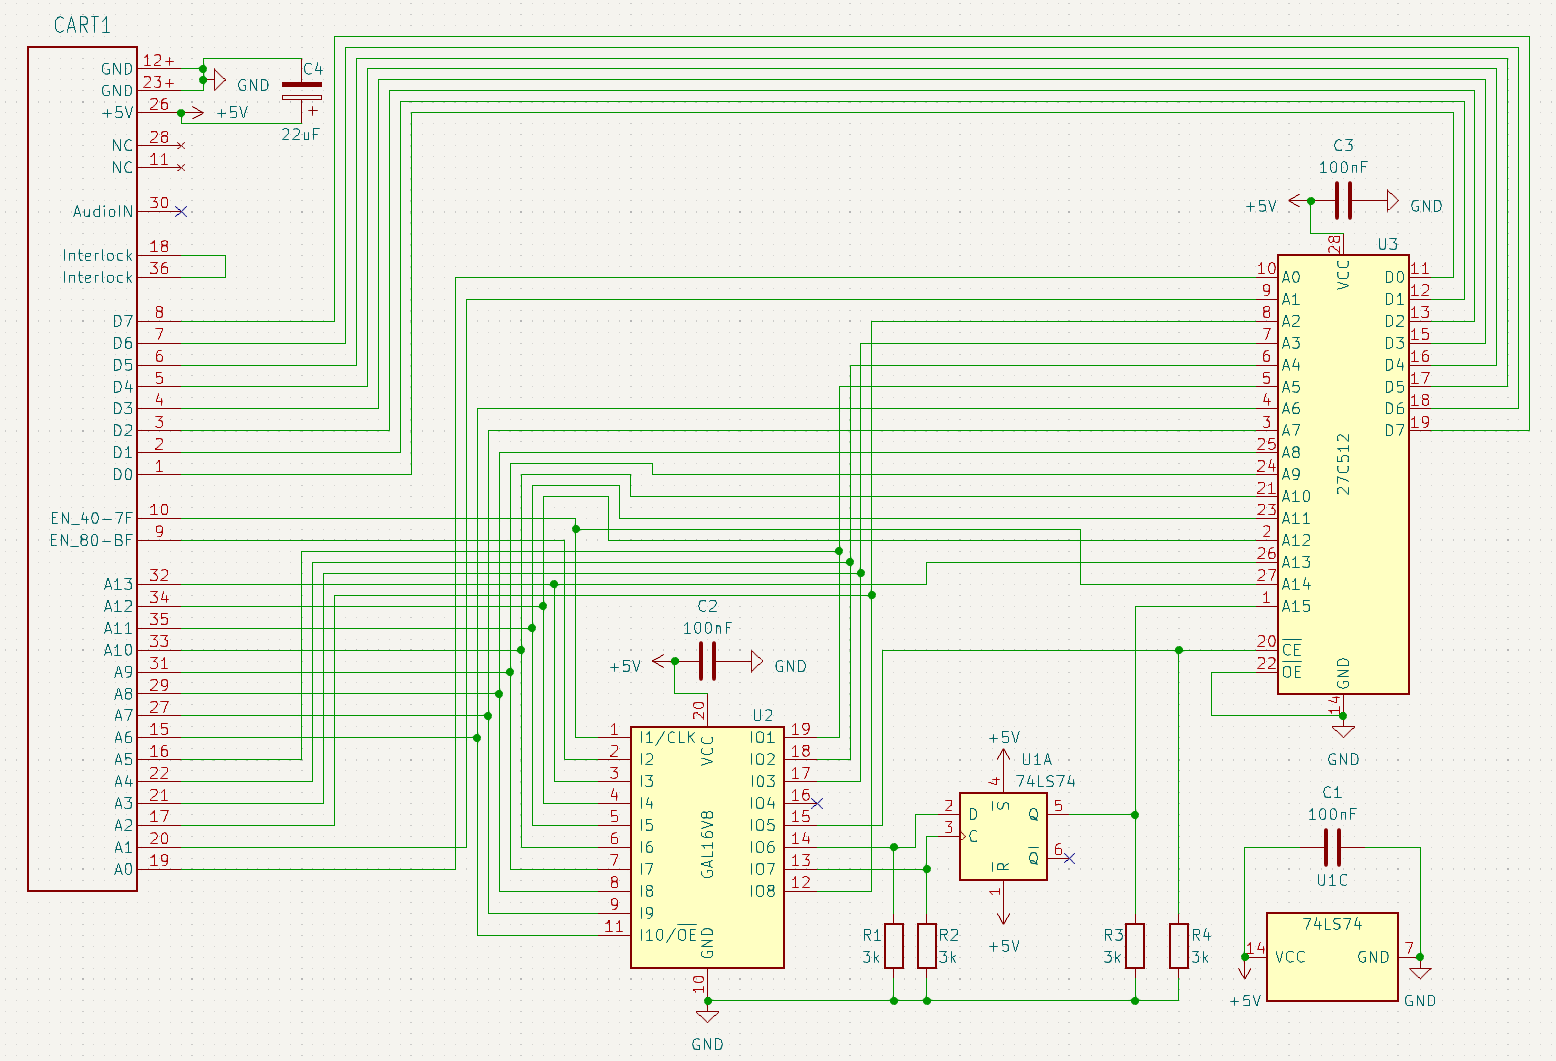Select the Interlock loop wire at pins 18 and 36
Screen dimensions: 1556x1061
coord(225,267)
